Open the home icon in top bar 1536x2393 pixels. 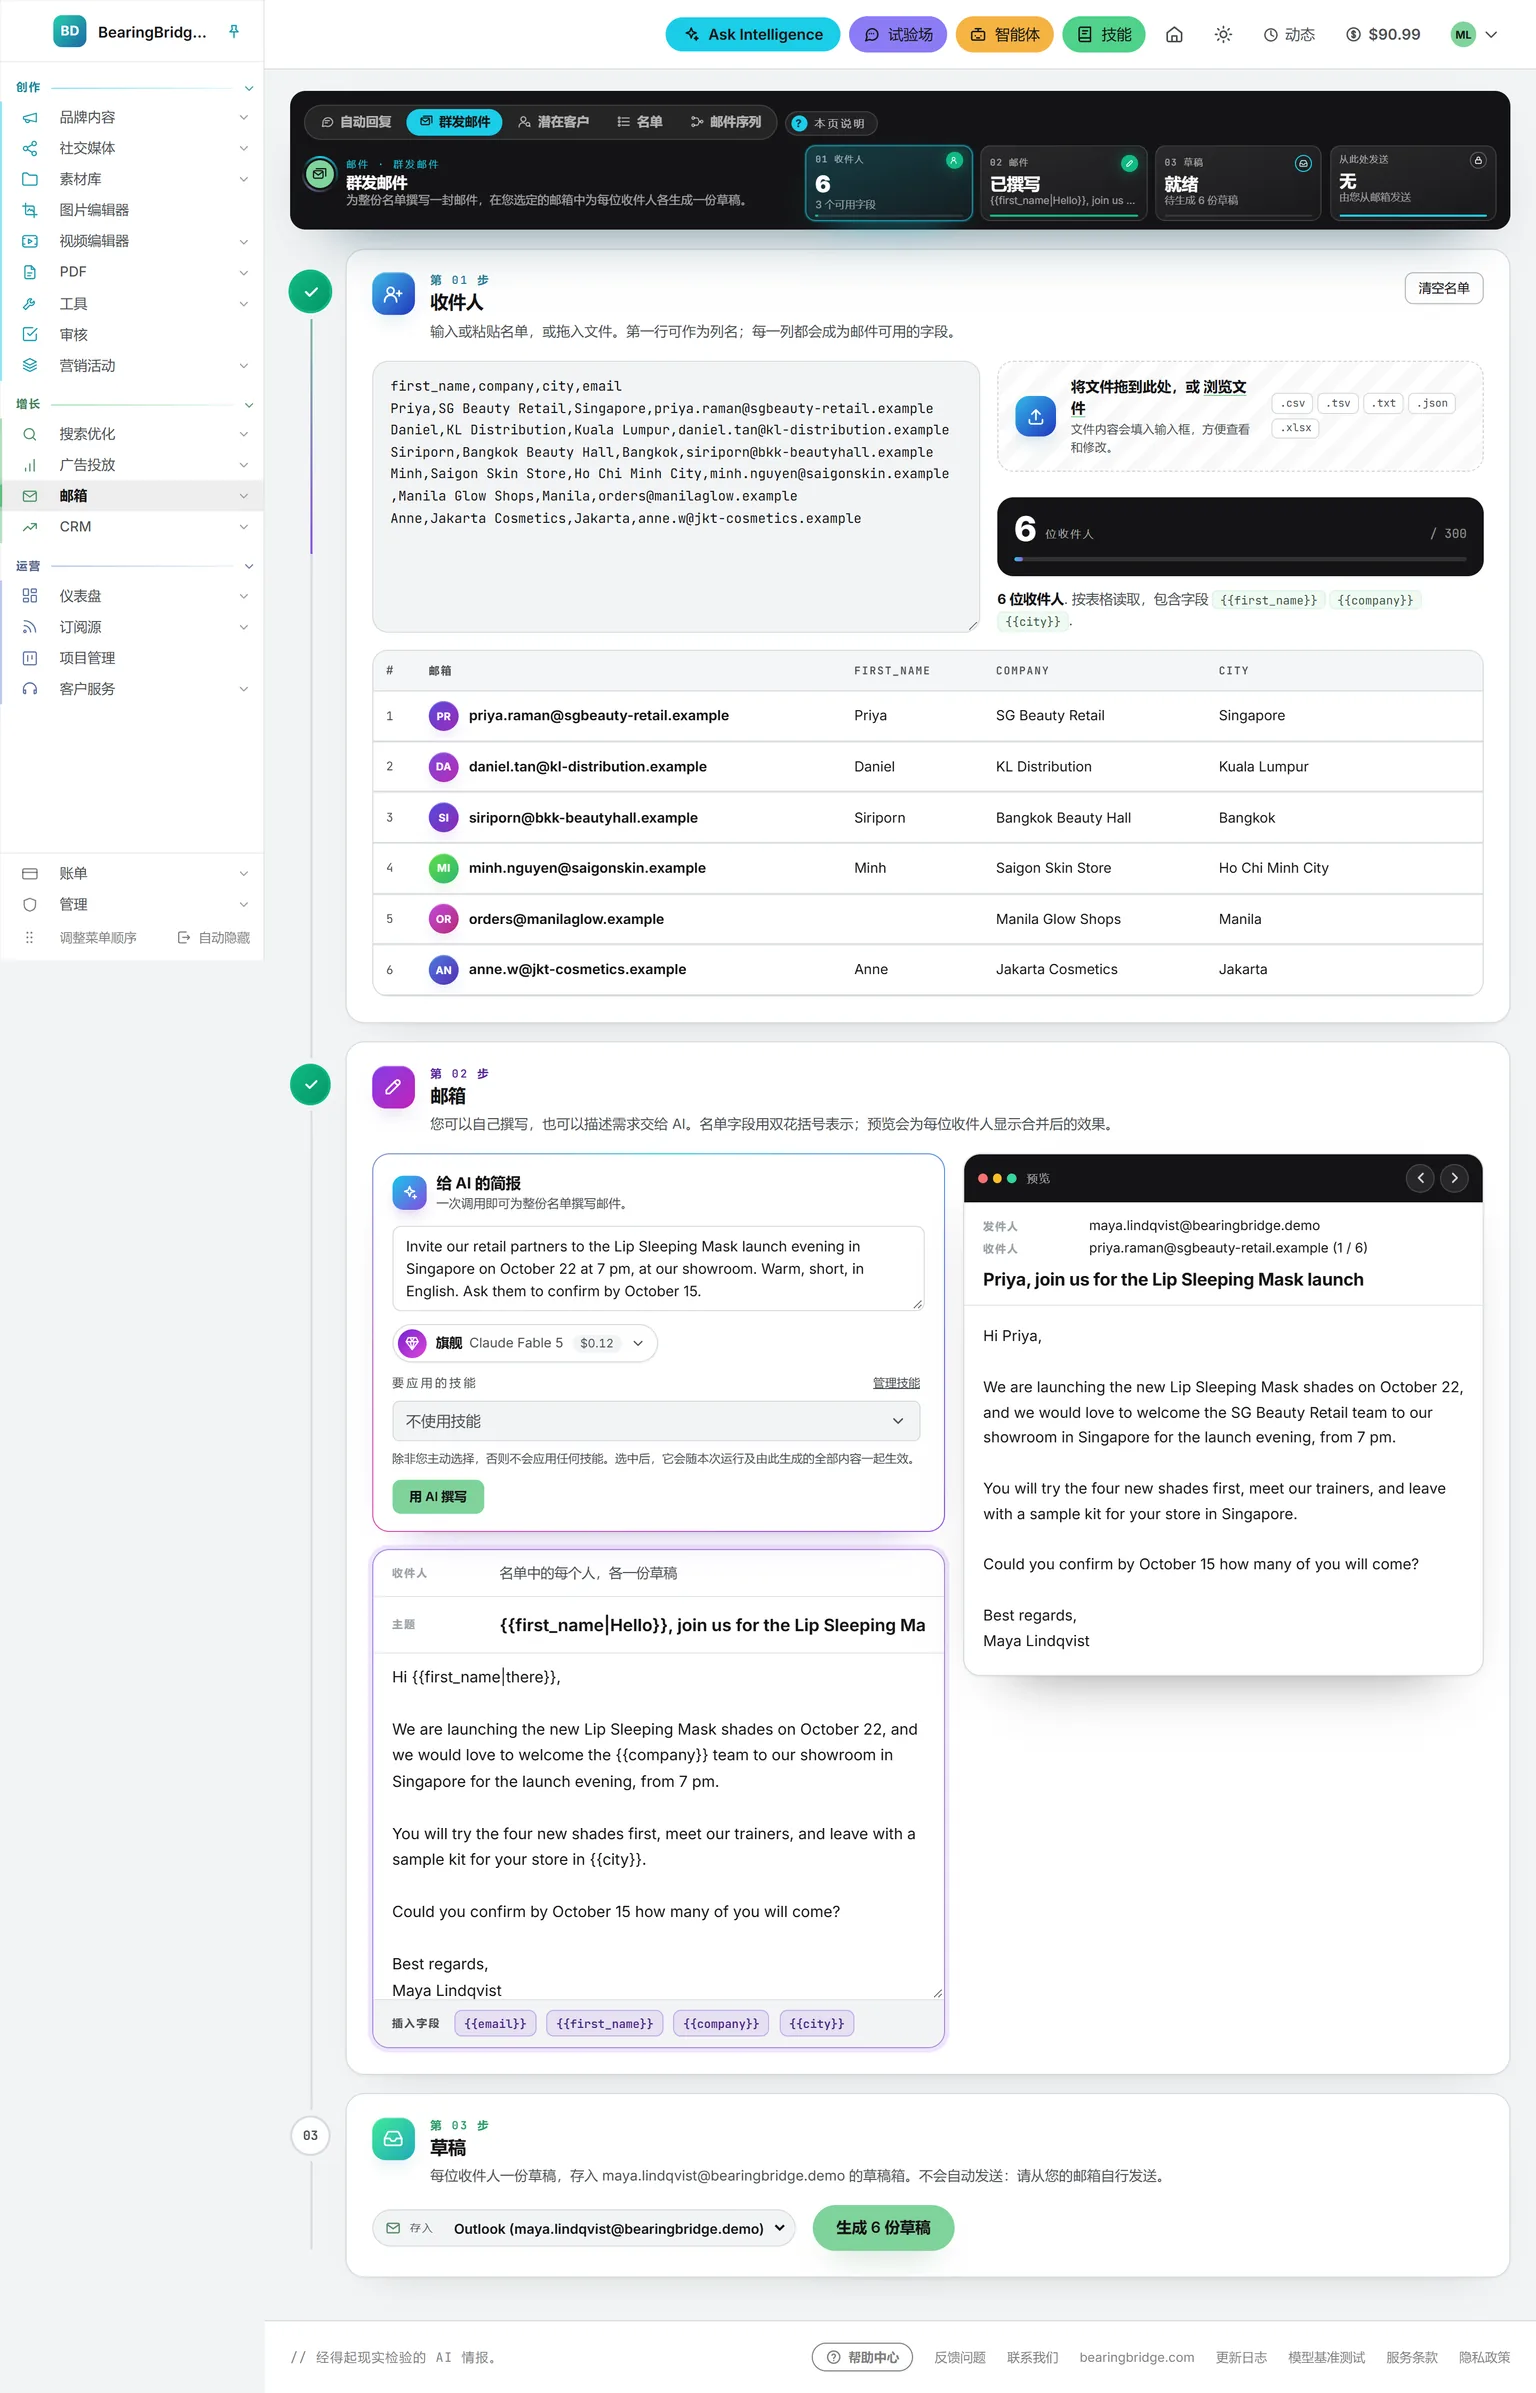click(1174, 35)
